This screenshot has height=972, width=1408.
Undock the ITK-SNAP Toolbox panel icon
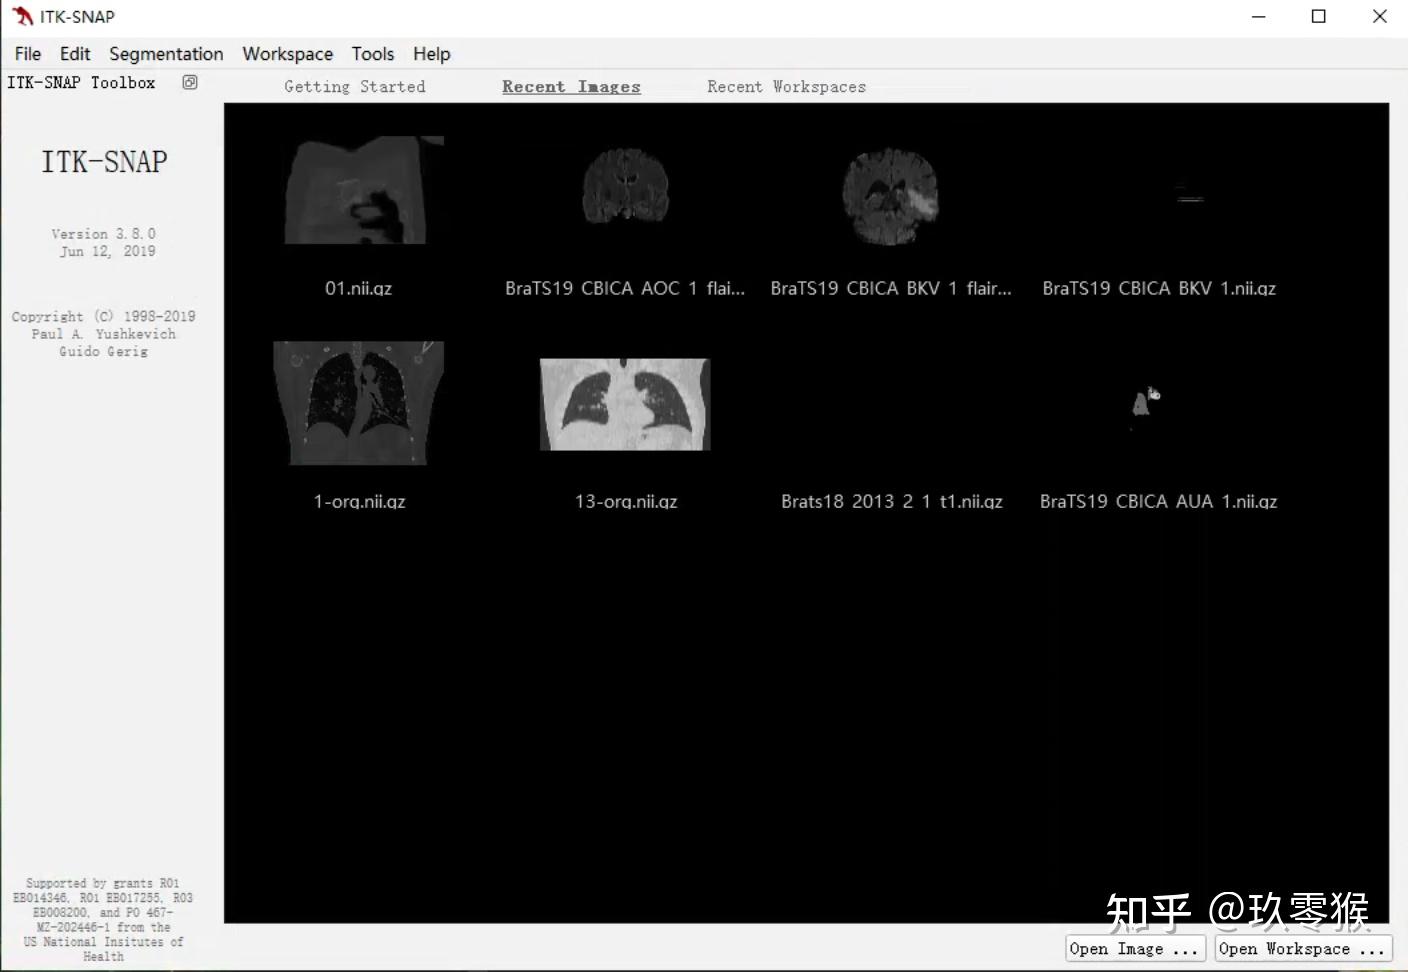pos(190,82)
